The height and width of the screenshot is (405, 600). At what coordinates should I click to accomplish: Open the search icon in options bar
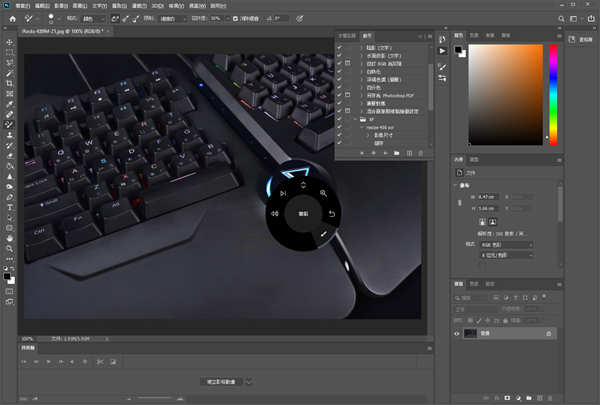[x=561, y=18]
